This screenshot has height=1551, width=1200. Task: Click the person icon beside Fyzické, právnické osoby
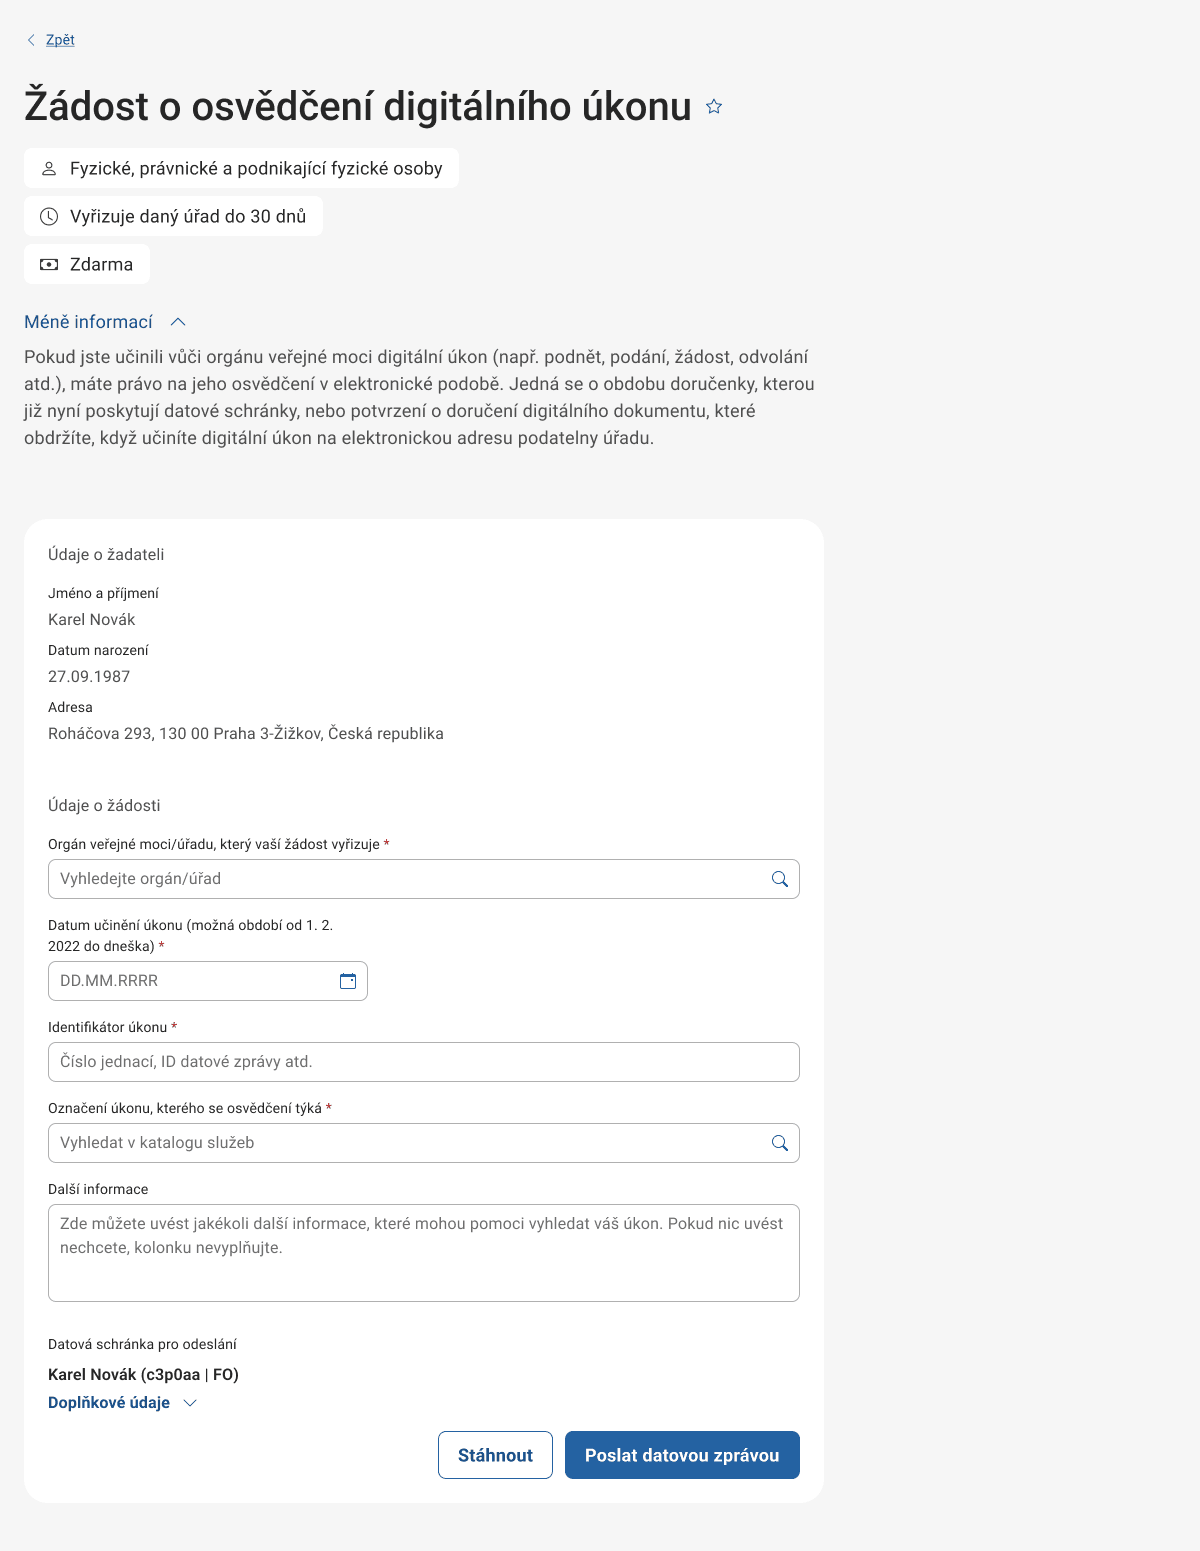(x=48, y=169)
